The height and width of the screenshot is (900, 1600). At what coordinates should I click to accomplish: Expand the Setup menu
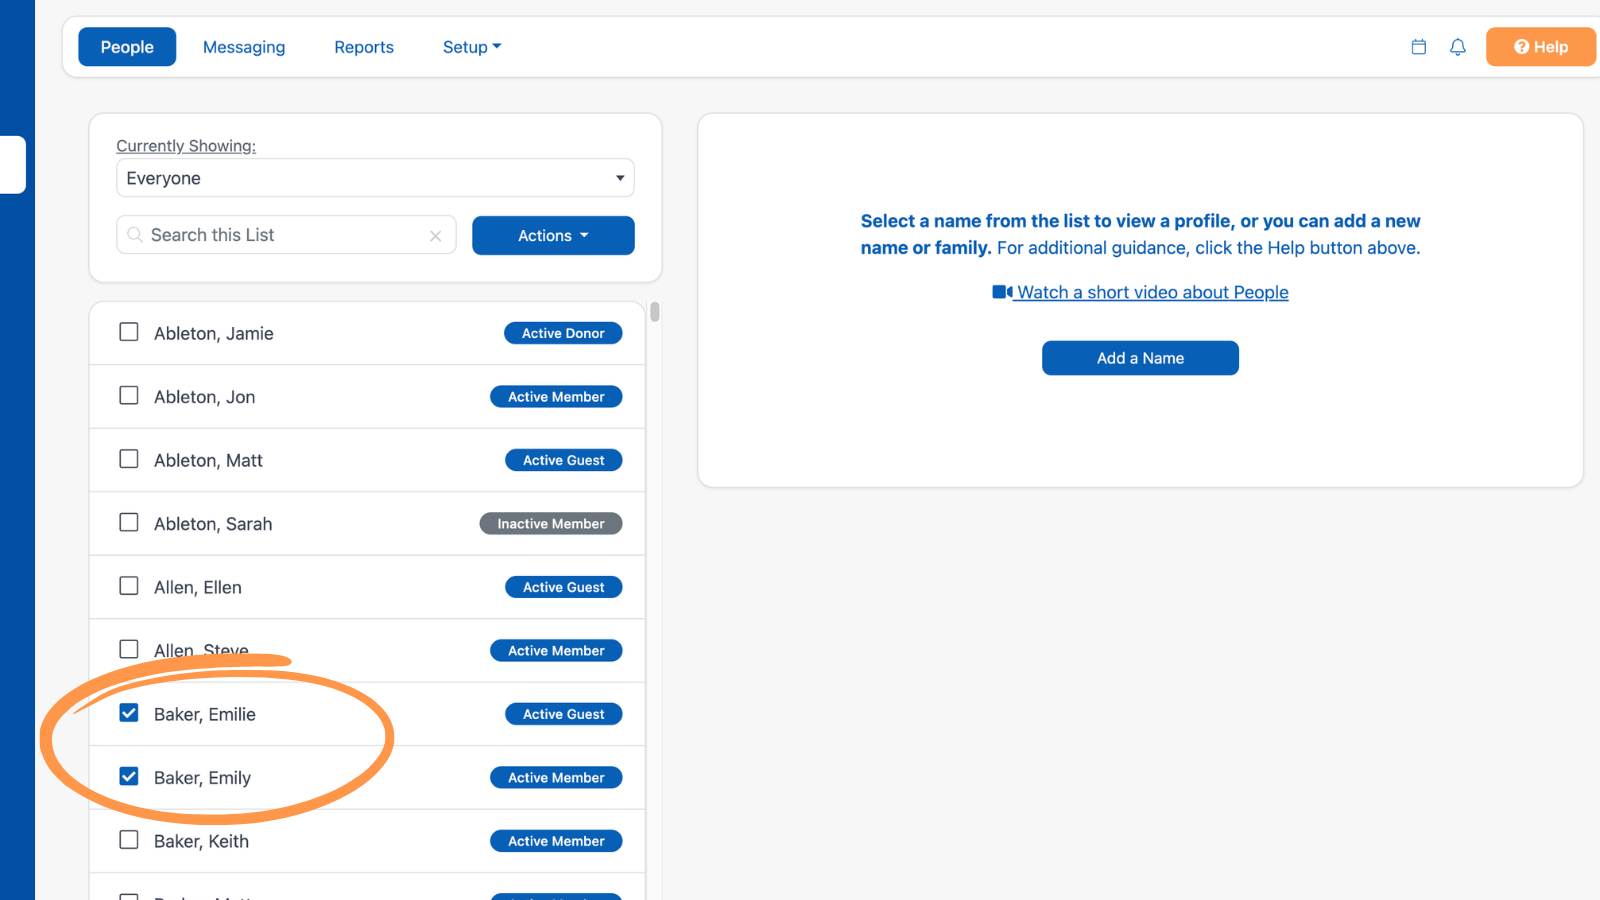472,47
